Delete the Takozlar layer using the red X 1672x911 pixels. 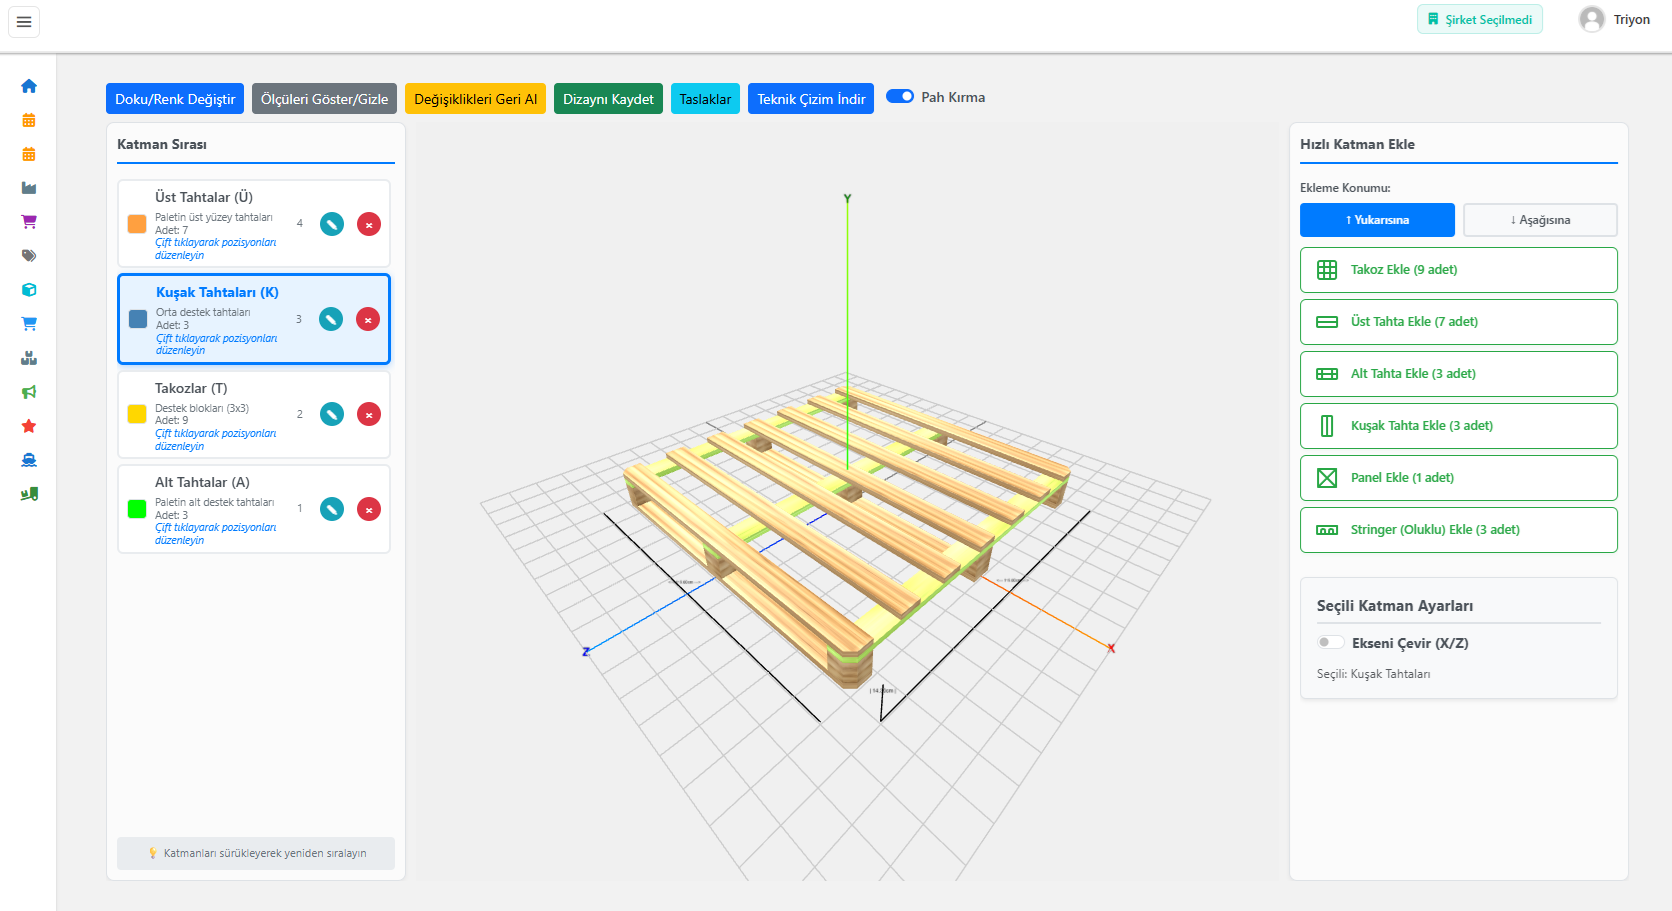(x=368, y=414)
